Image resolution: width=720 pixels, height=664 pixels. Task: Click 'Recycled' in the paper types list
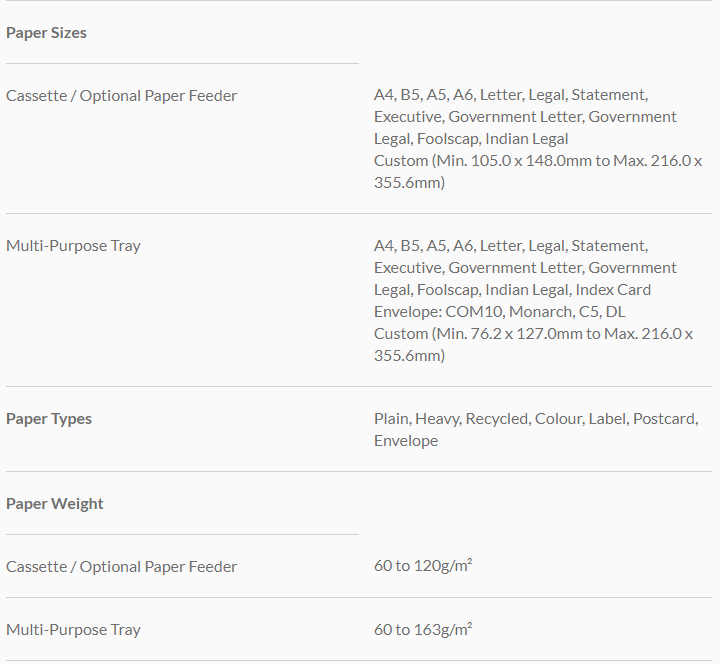click(x=496, y=419)
